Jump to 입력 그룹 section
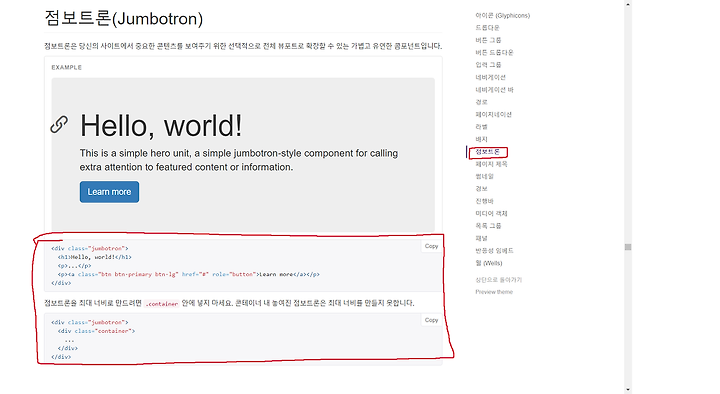720x394 pixels. pos(488,65)
